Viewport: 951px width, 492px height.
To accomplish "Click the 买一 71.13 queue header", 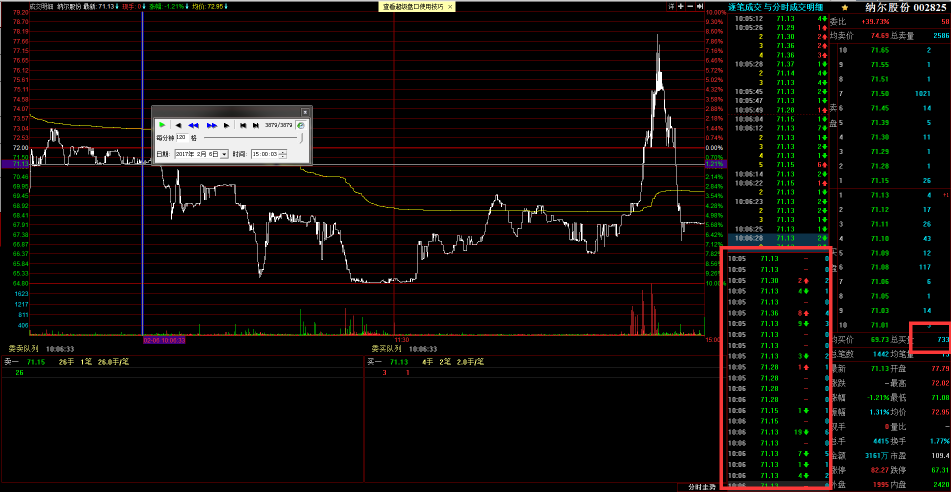I will point(426,362).
